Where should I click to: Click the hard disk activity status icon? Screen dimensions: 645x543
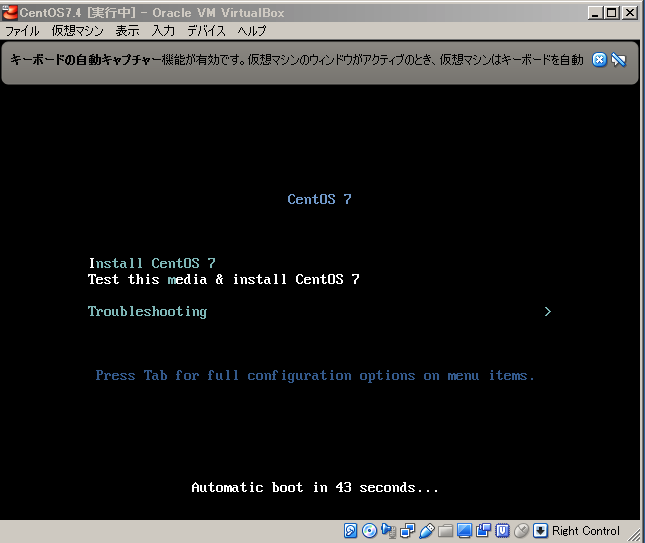coord(350,531)
